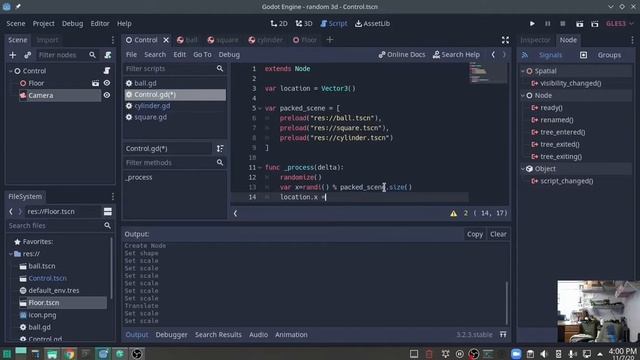Fold the _process function at line 11

tap(260, 167)
